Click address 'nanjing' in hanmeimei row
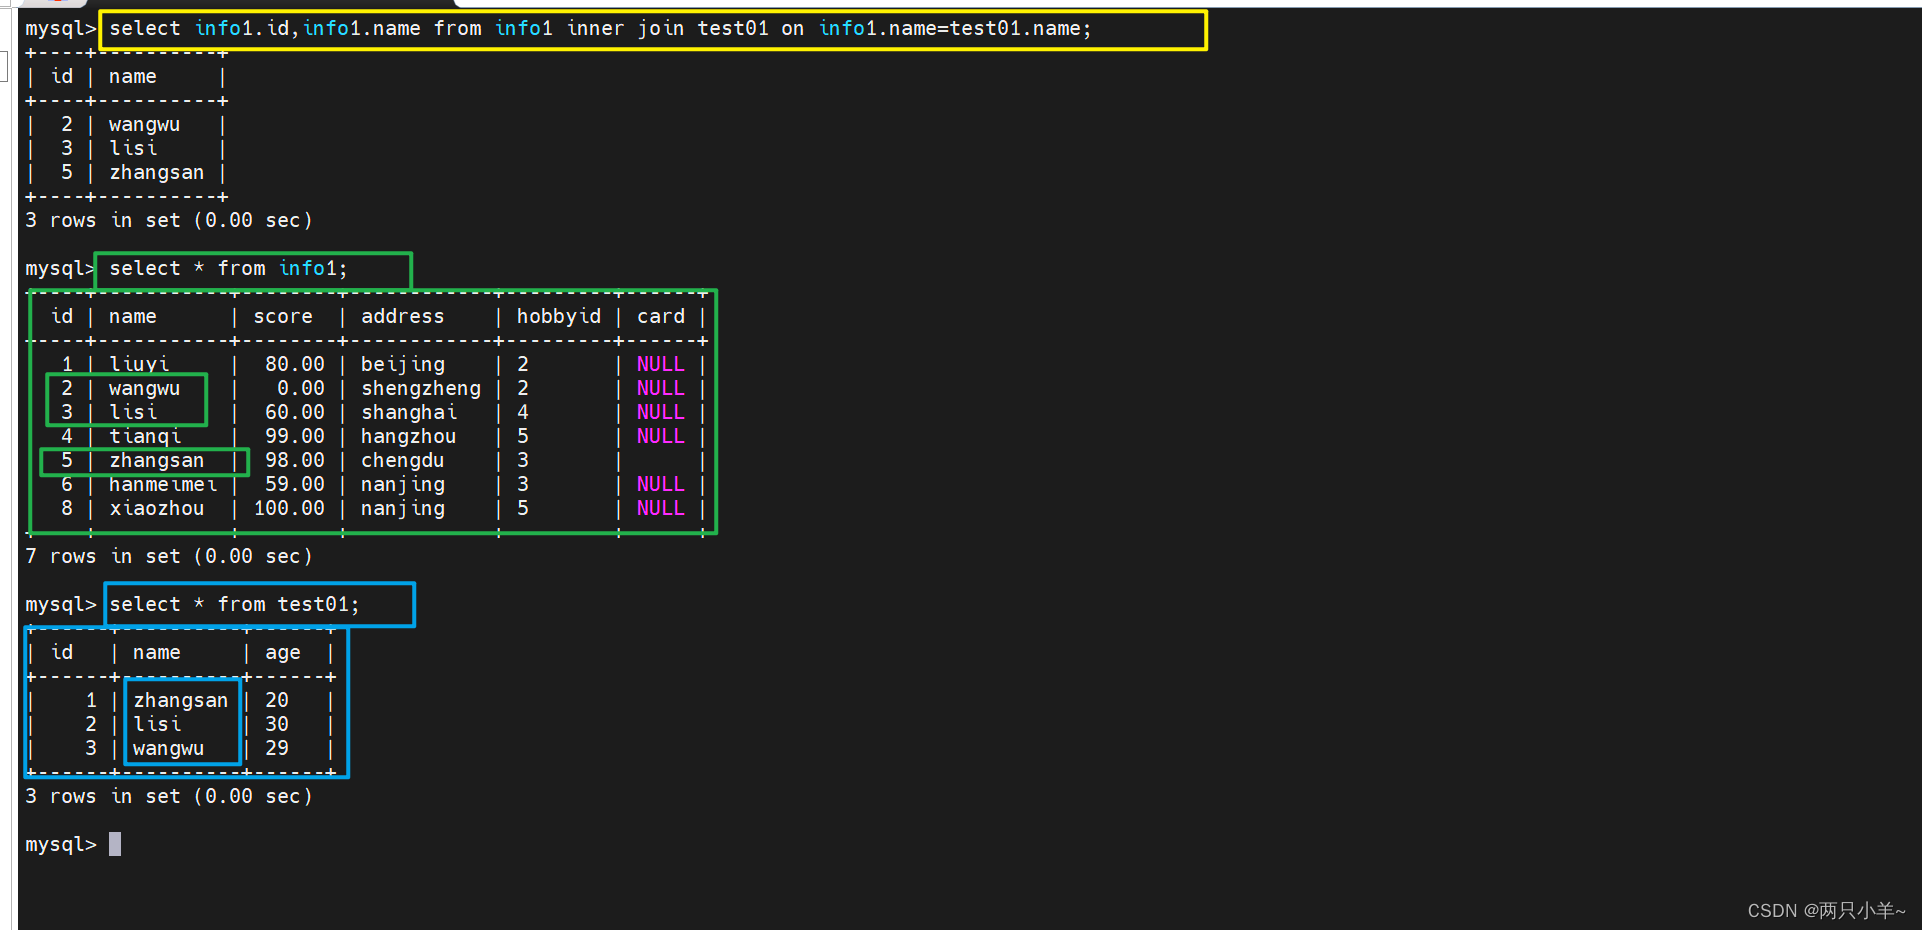 pyautogui.click(x=403, y=485)
